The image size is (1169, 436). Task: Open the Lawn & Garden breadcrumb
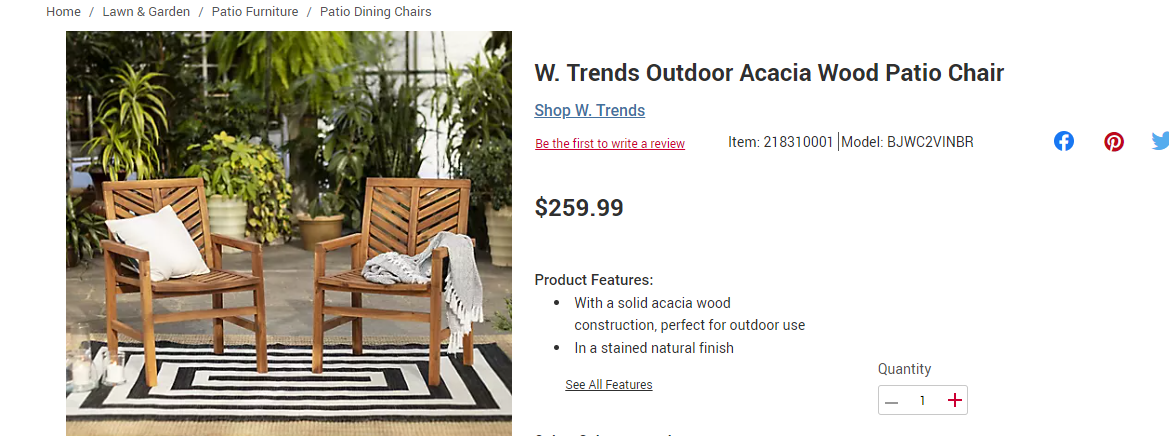146,12
